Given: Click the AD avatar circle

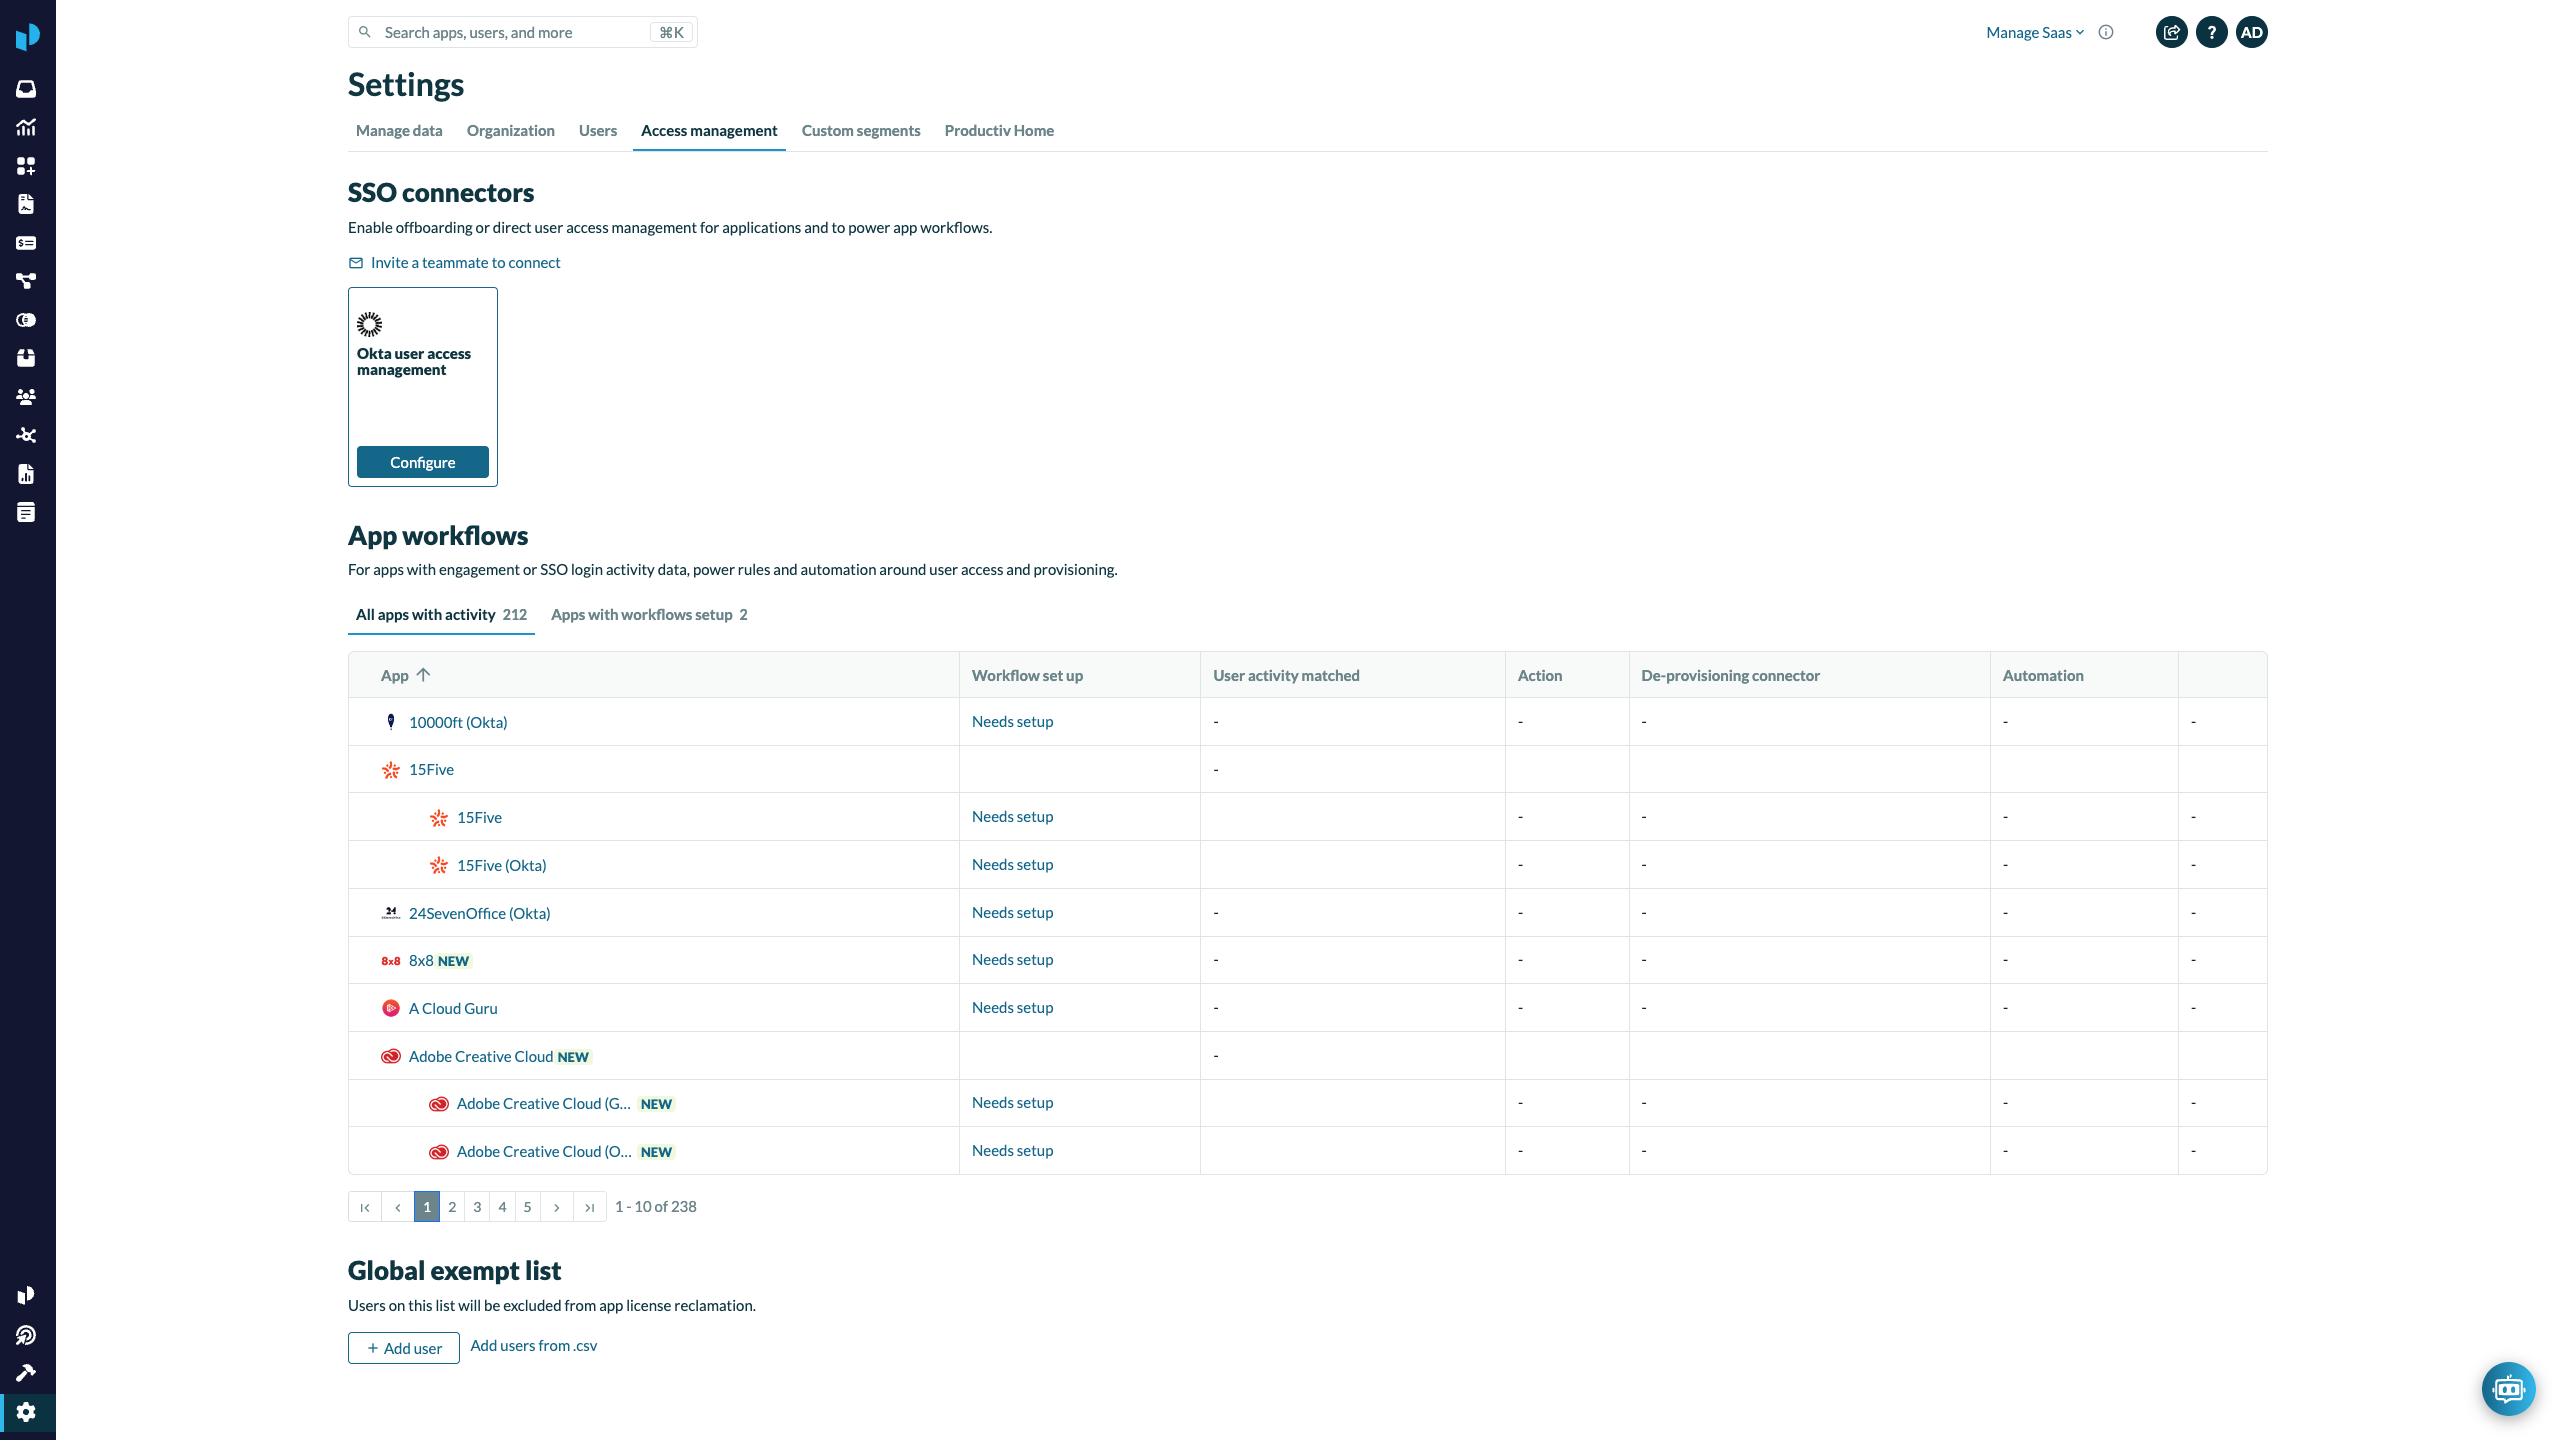Looking at the screenshot, I should click(2253, 32).
